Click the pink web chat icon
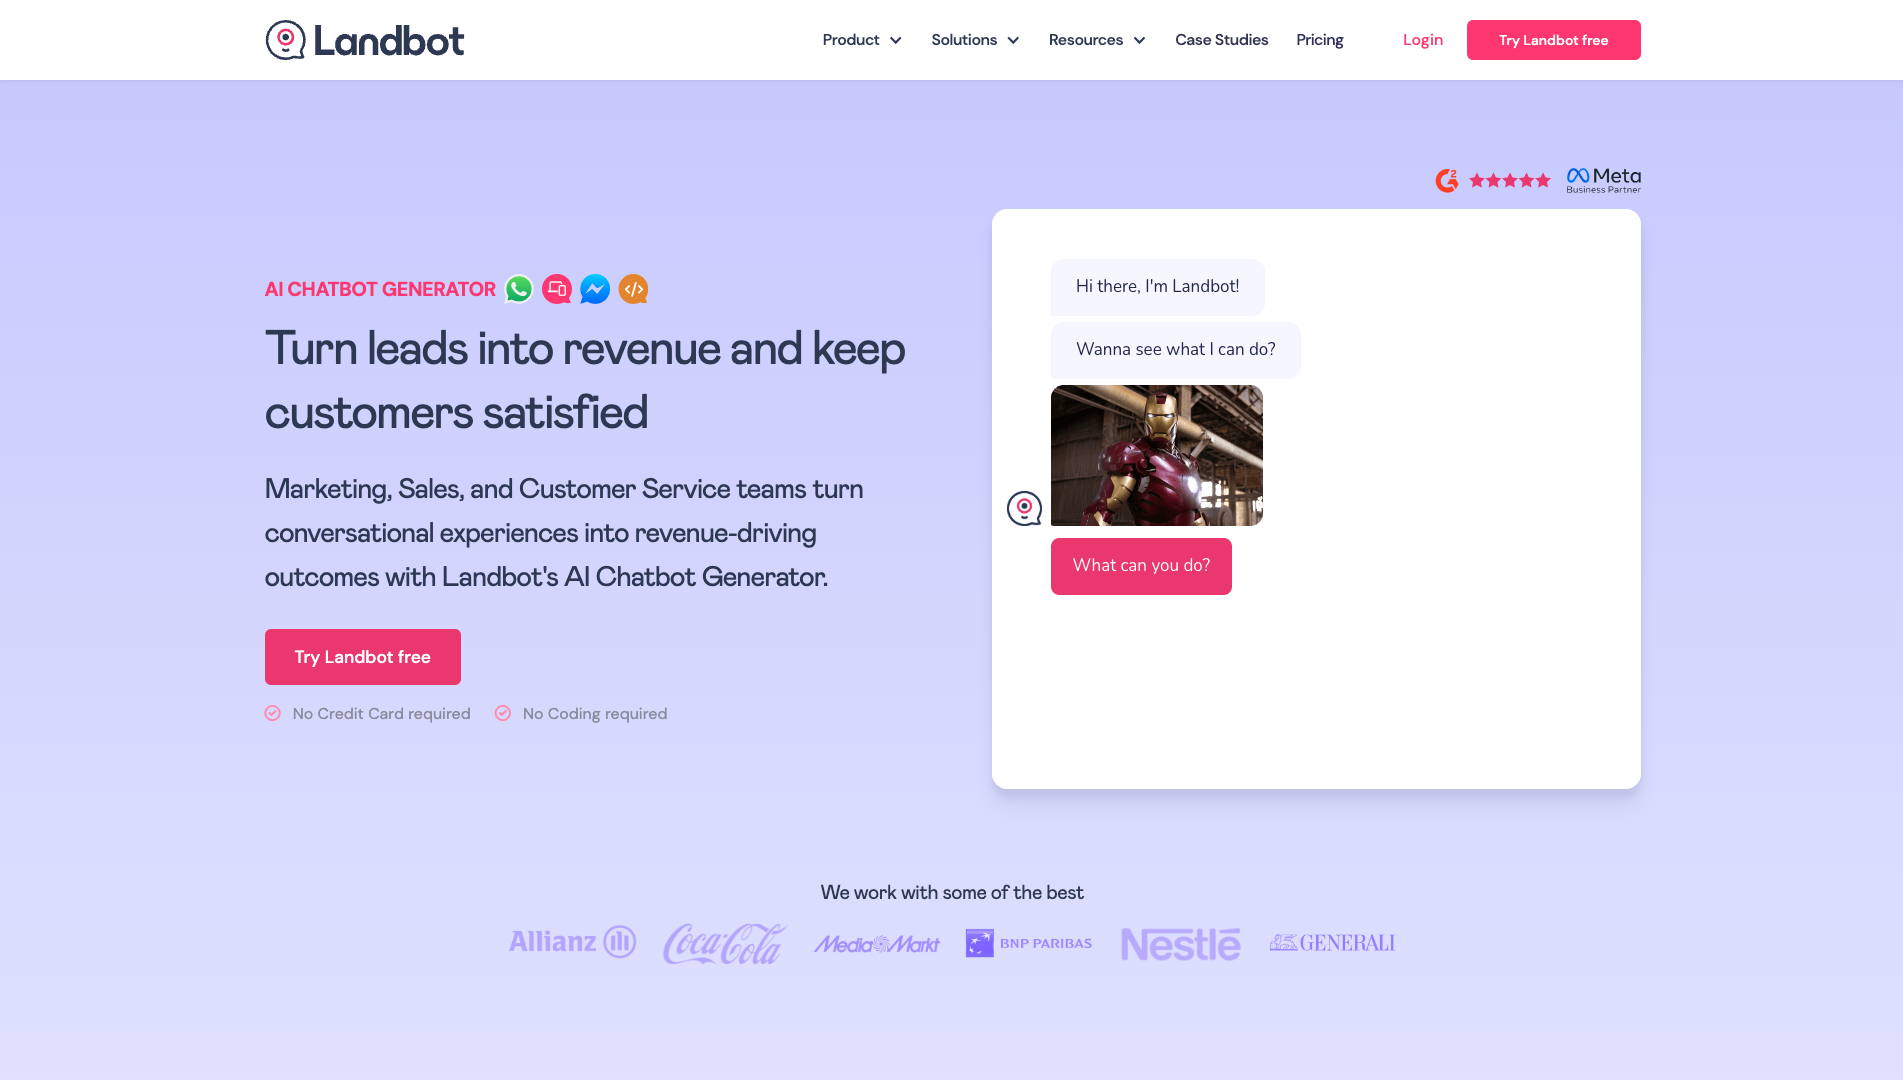1903x1080 pixels. 557,289
